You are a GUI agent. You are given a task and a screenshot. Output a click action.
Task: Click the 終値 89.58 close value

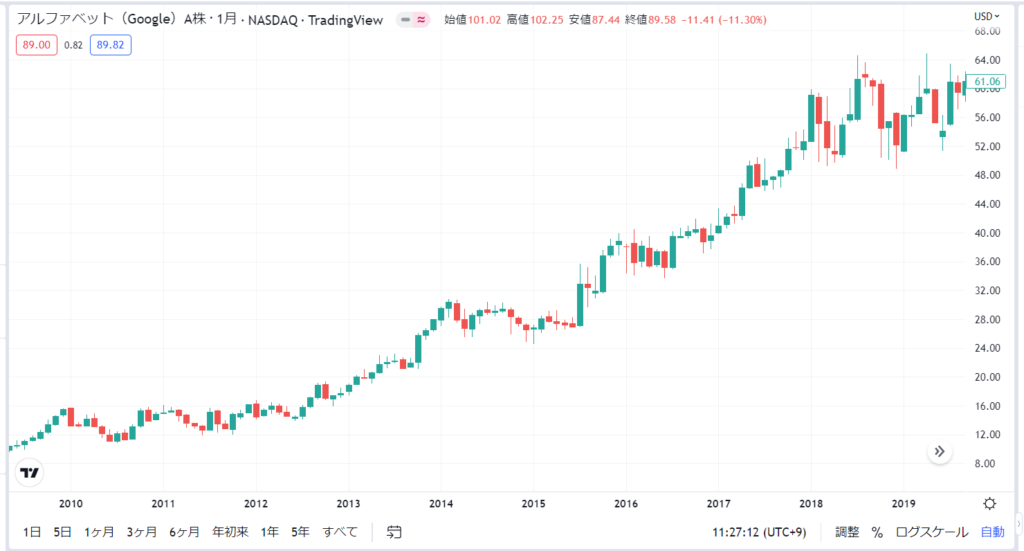pos(650,20)
